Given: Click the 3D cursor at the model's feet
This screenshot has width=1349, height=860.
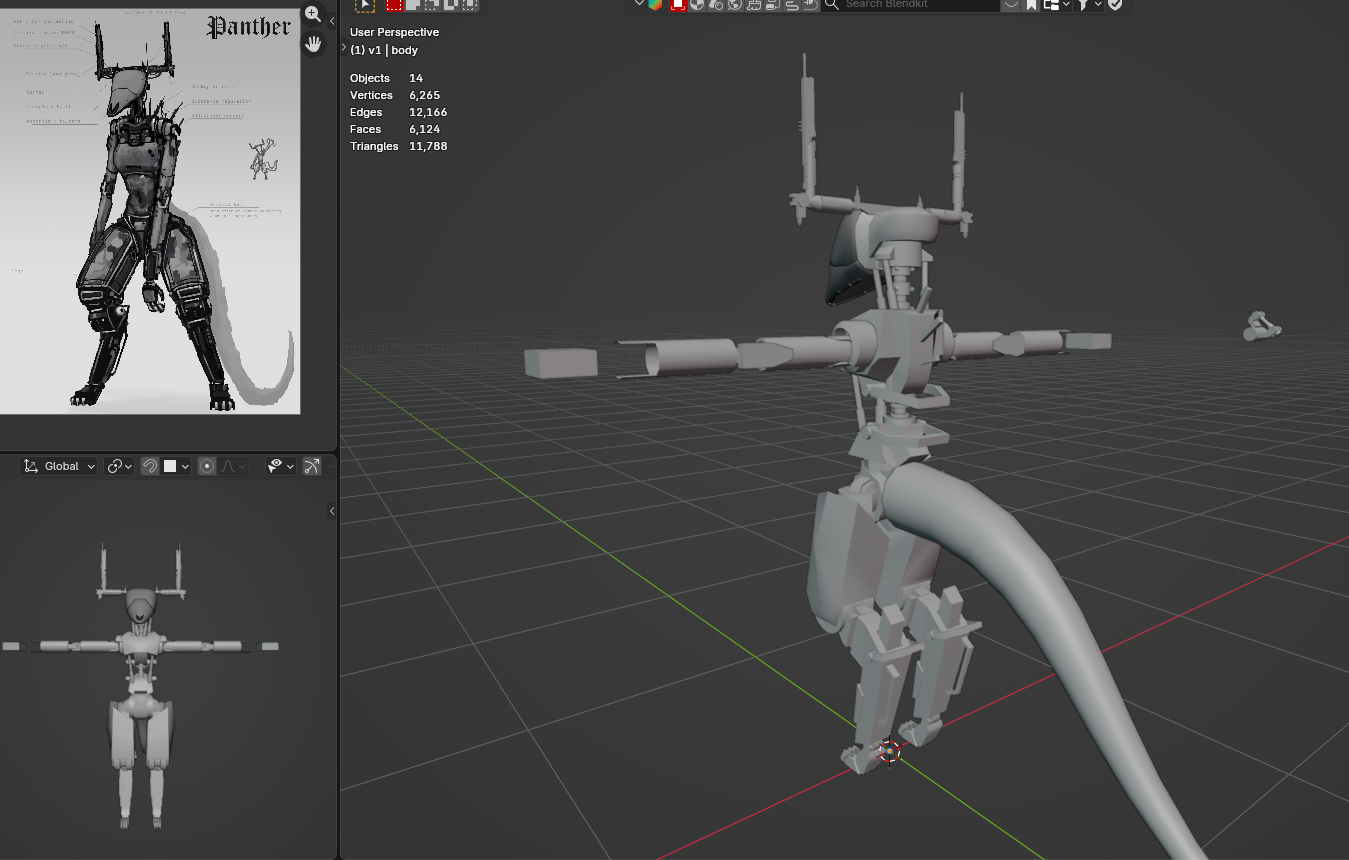Looking at the screenshot, I should click(x=889, y=751).
